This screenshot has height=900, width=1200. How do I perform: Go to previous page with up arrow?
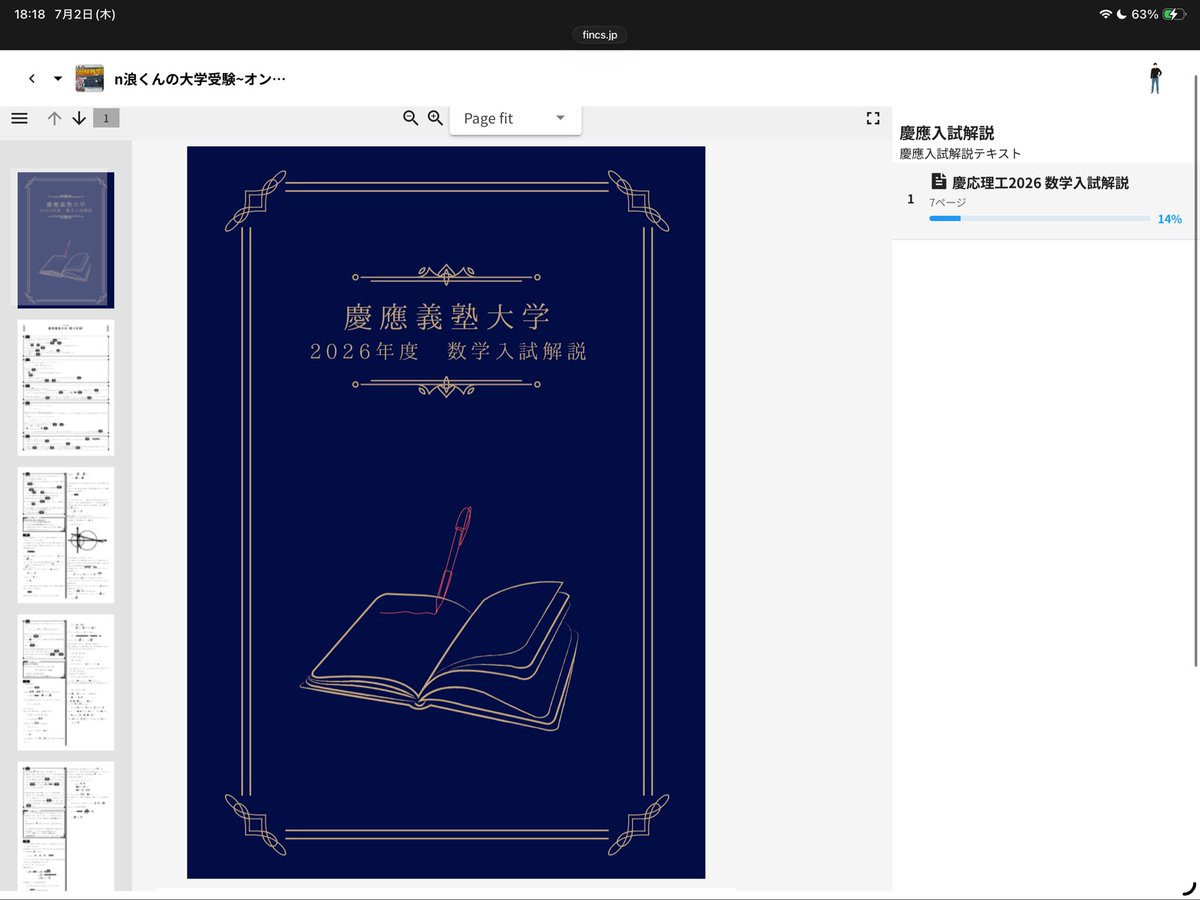pos(54,118)
